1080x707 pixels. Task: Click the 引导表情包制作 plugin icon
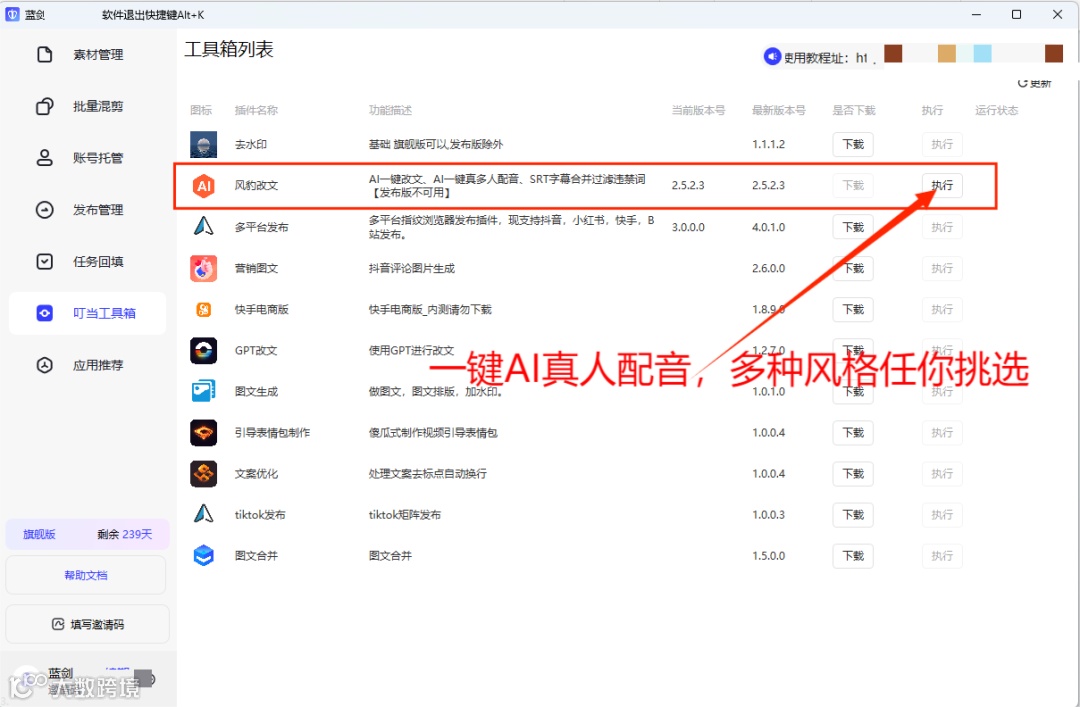pyautogui.click(x=203, y=433)
